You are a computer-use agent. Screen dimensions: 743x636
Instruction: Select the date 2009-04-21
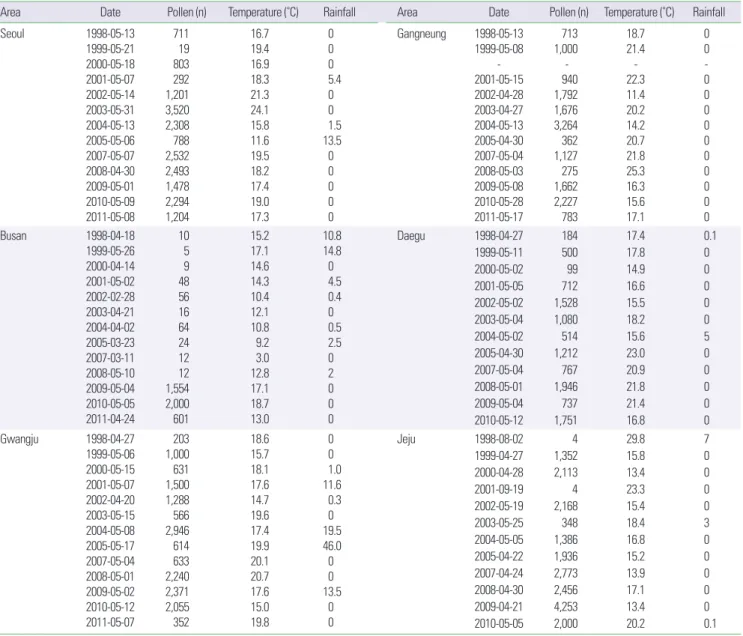pyautogui.click(x=499, y=607)
